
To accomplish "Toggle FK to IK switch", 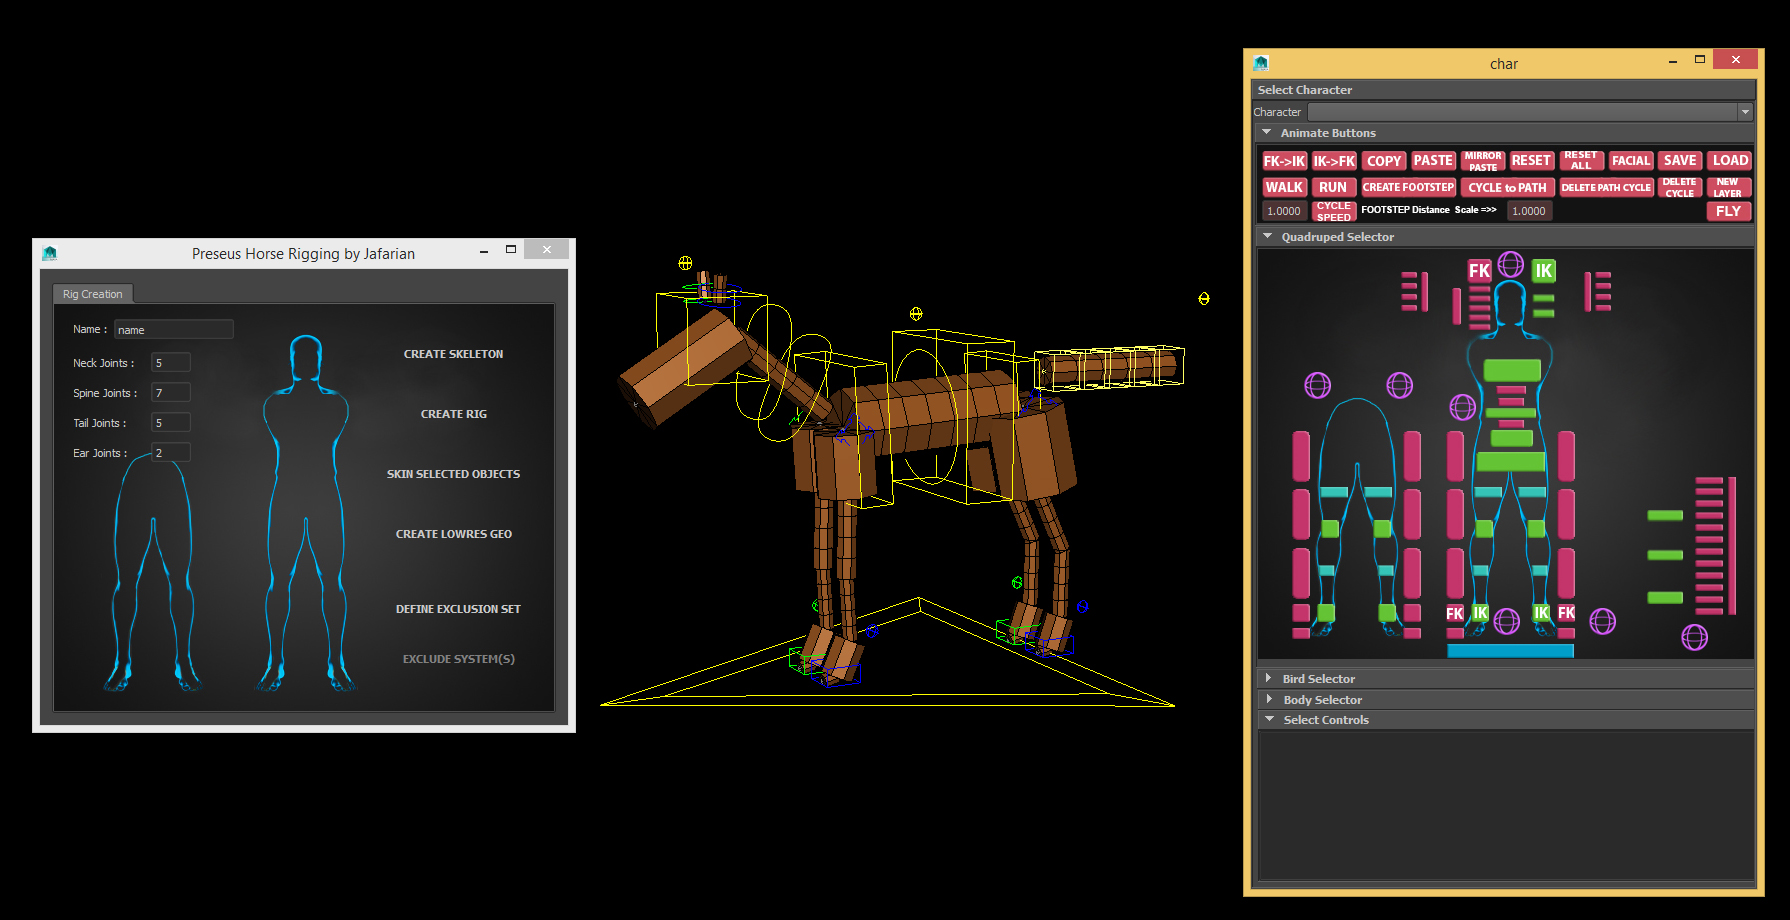I will coord(1284,161).
